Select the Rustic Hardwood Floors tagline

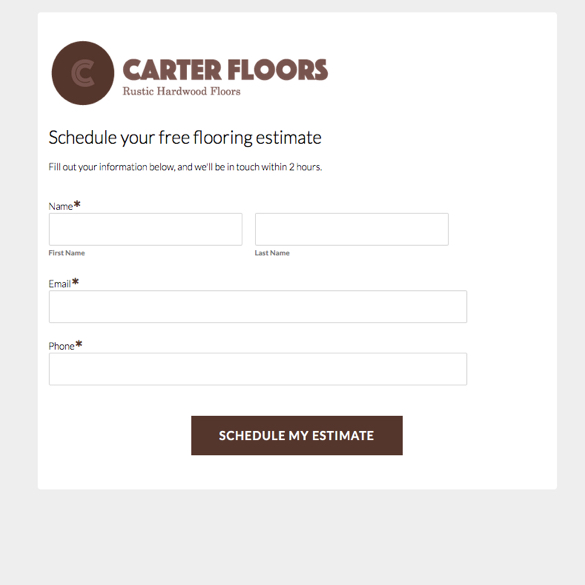(182, 91)
